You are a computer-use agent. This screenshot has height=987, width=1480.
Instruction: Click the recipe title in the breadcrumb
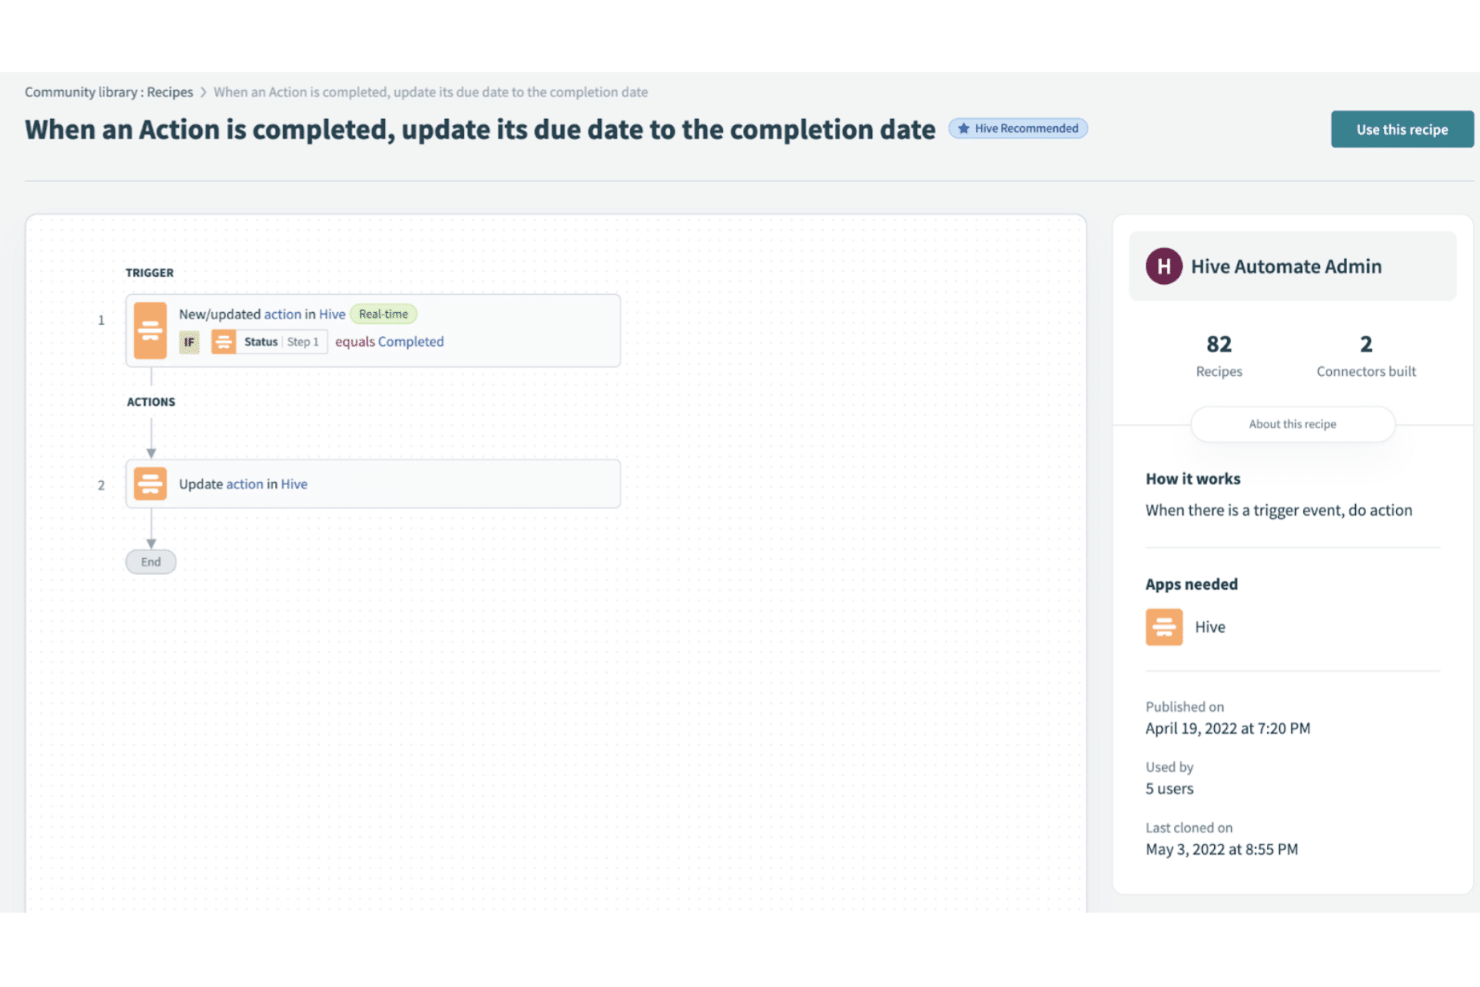(431, 92)
